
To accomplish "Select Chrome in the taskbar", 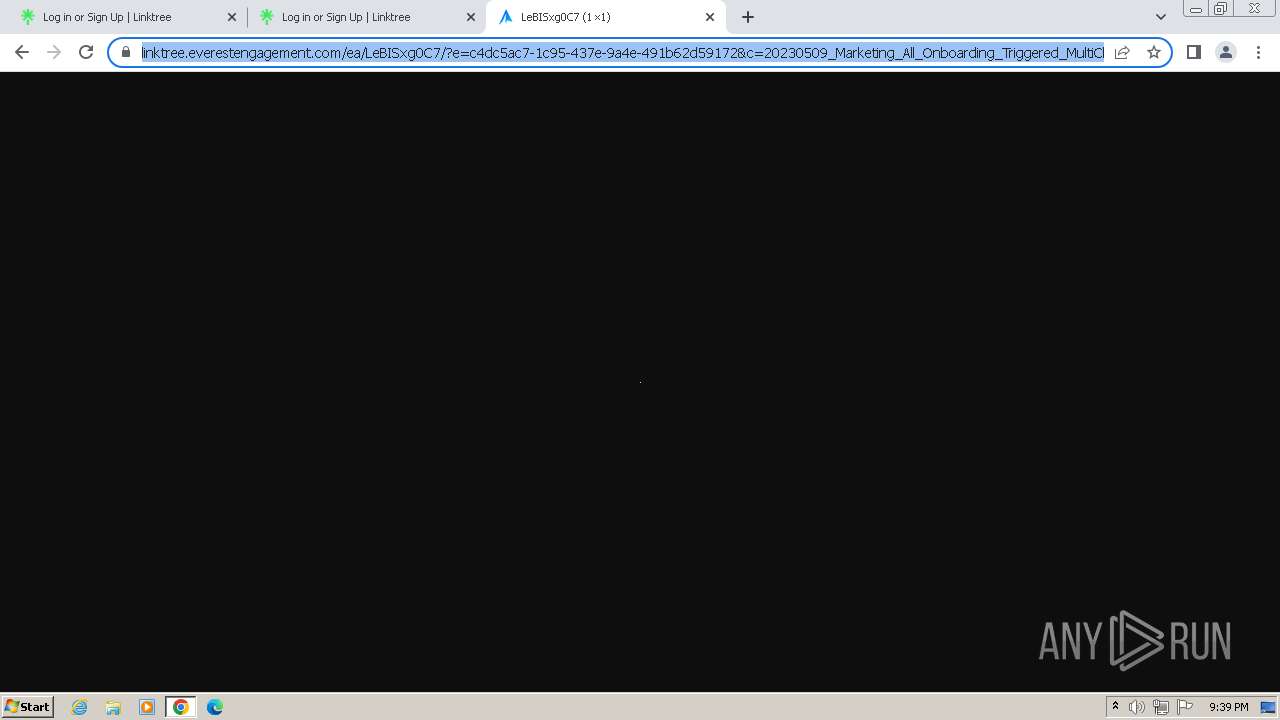I will point(181,707).
